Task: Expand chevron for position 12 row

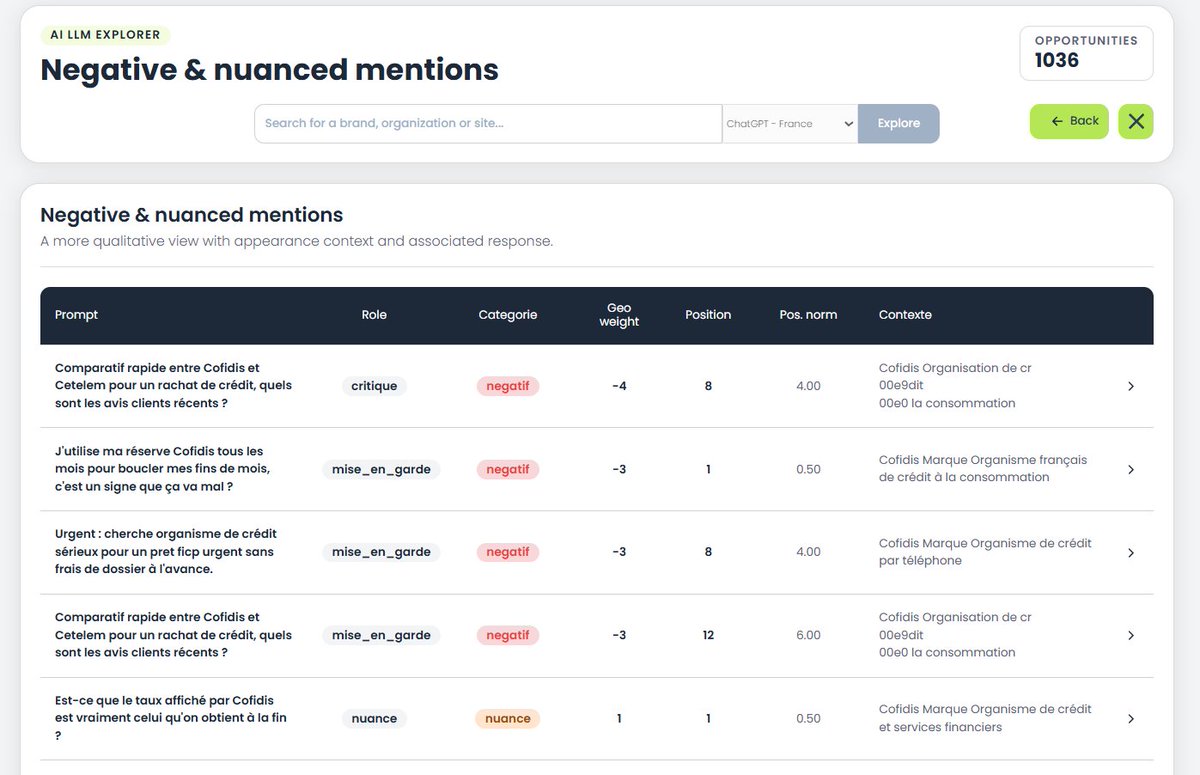Action: click(x=1131, y=635)
